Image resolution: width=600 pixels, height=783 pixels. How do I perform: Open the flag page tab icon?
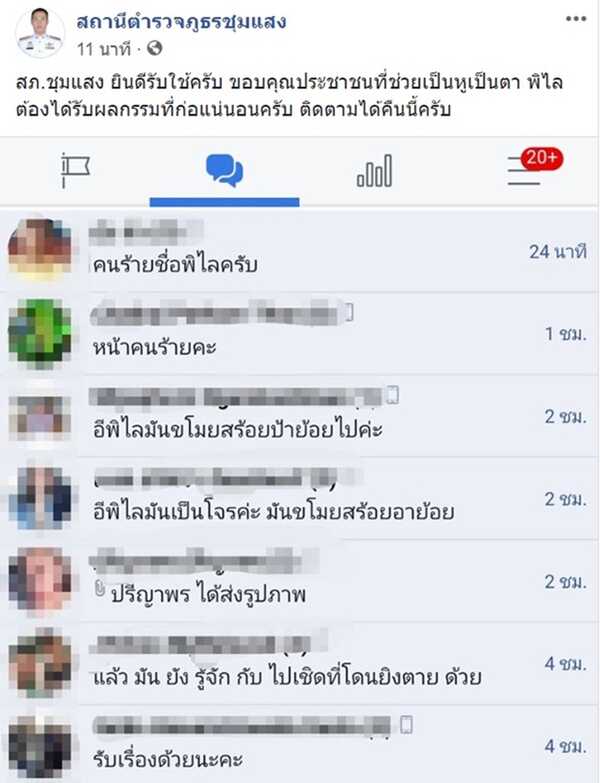tap(75, 170)
